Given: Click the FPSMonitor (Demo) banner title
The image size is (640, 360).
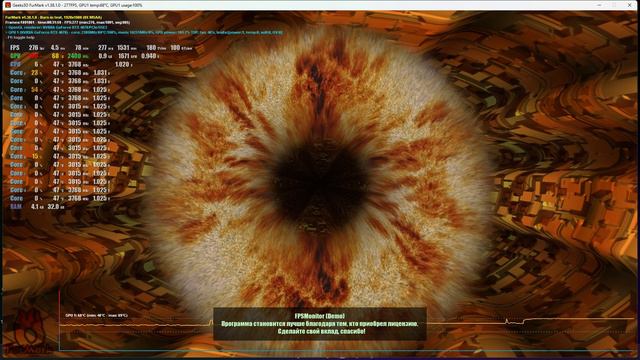Looking at the screenshot, I should [320, 316].
